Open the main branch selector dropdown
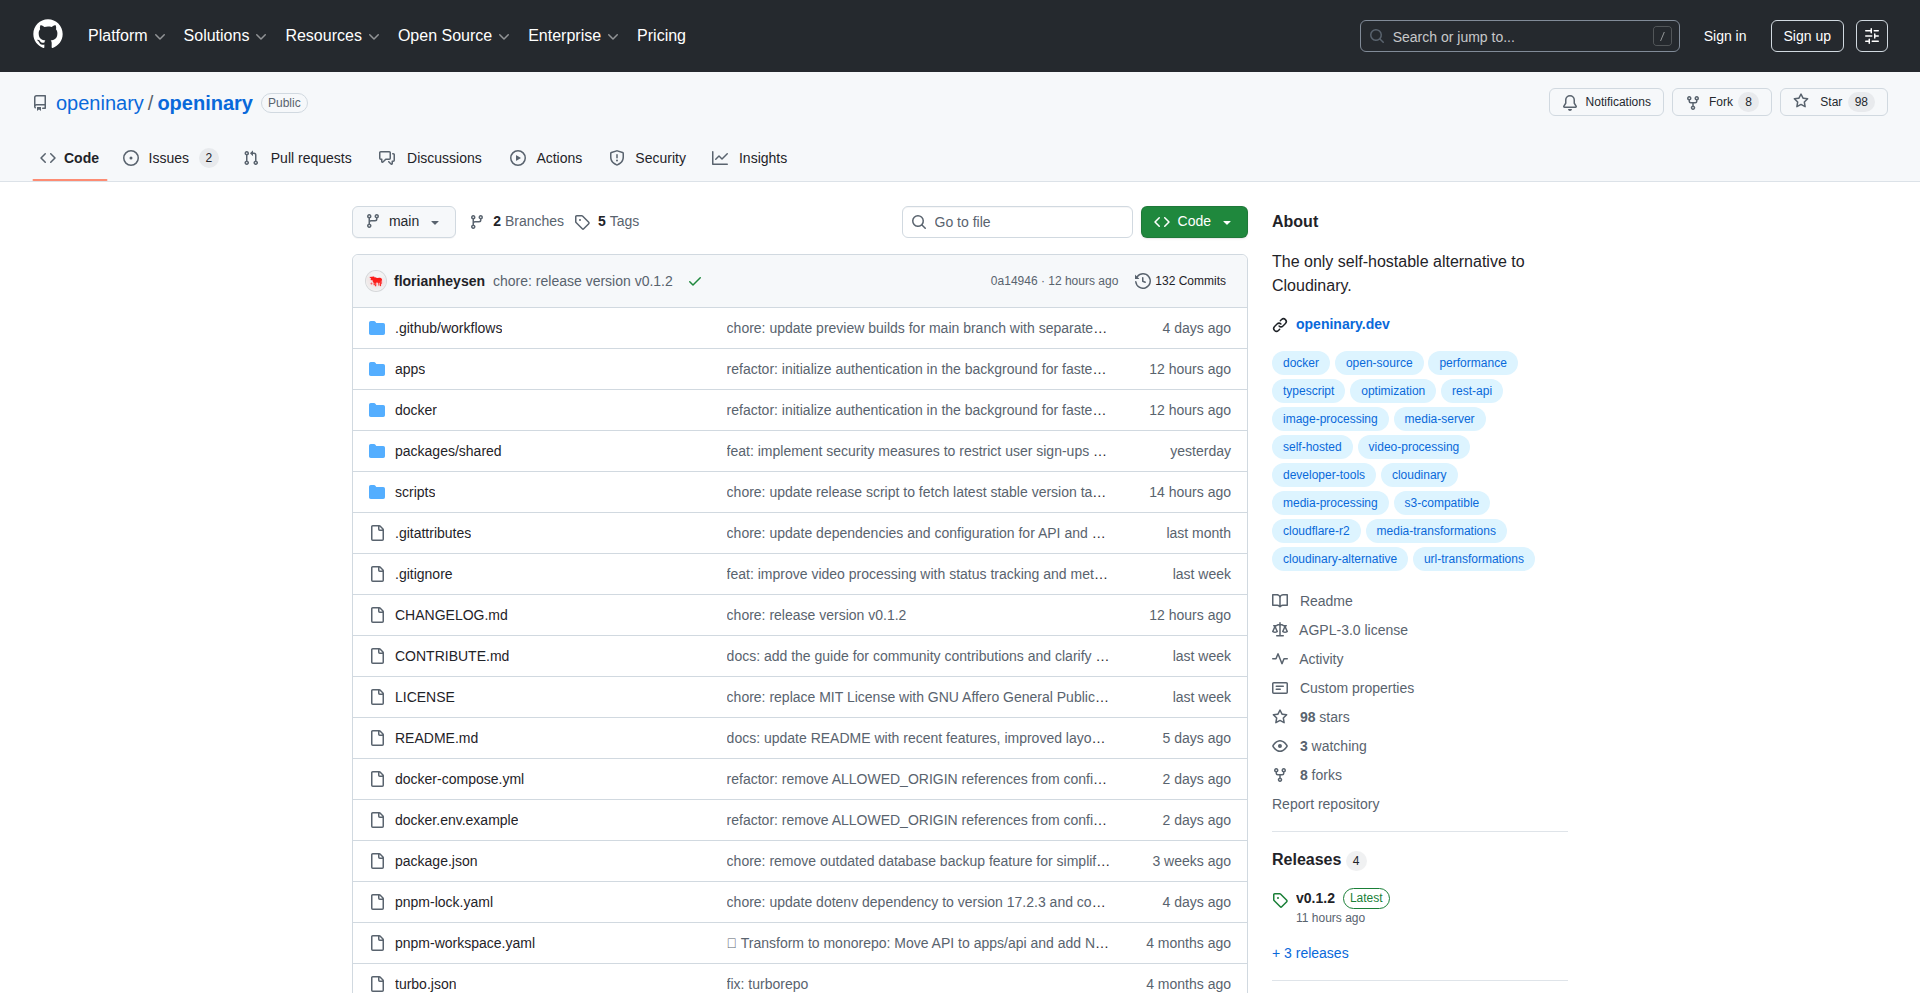 pyautogui.click(x=403, y=221)
